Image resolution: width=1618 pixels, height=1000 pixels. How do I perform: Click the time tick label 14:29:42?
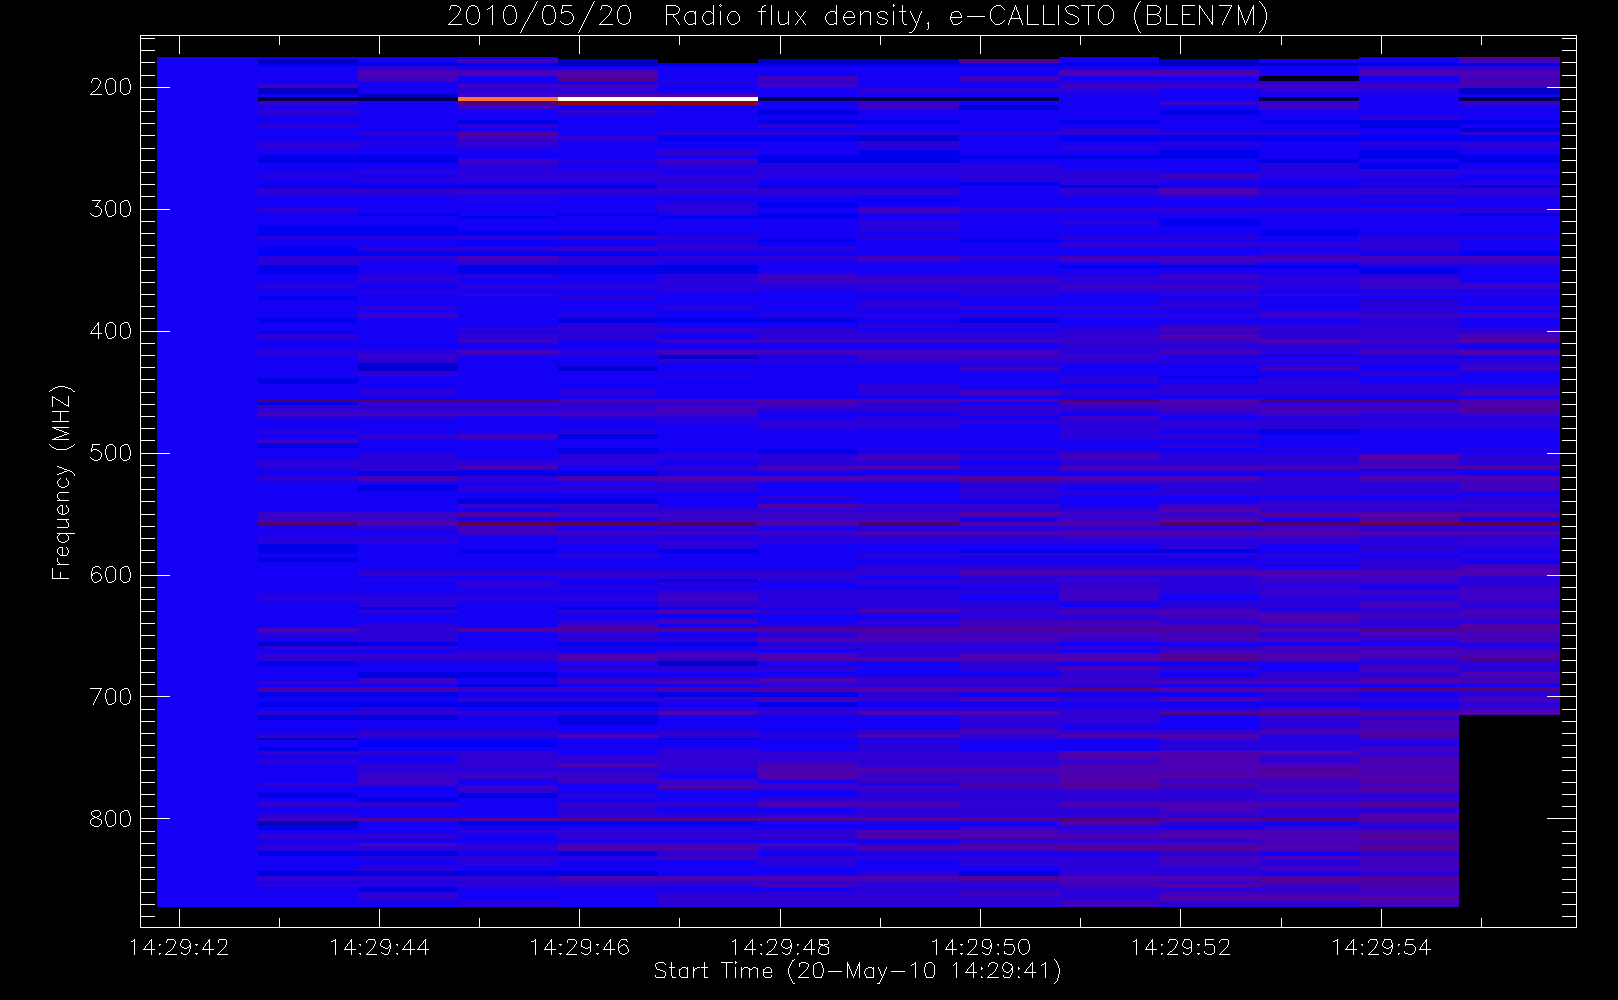[x=179, y=947]
